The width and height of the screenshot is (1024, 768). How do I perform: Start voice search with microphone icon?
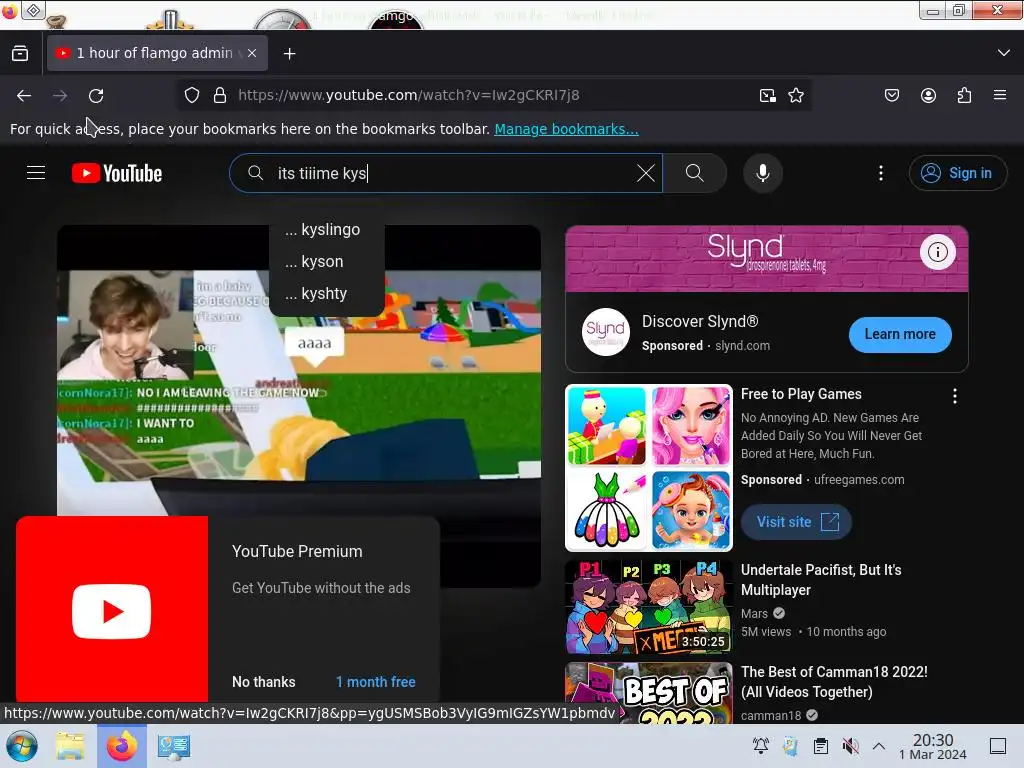point(763,173)
